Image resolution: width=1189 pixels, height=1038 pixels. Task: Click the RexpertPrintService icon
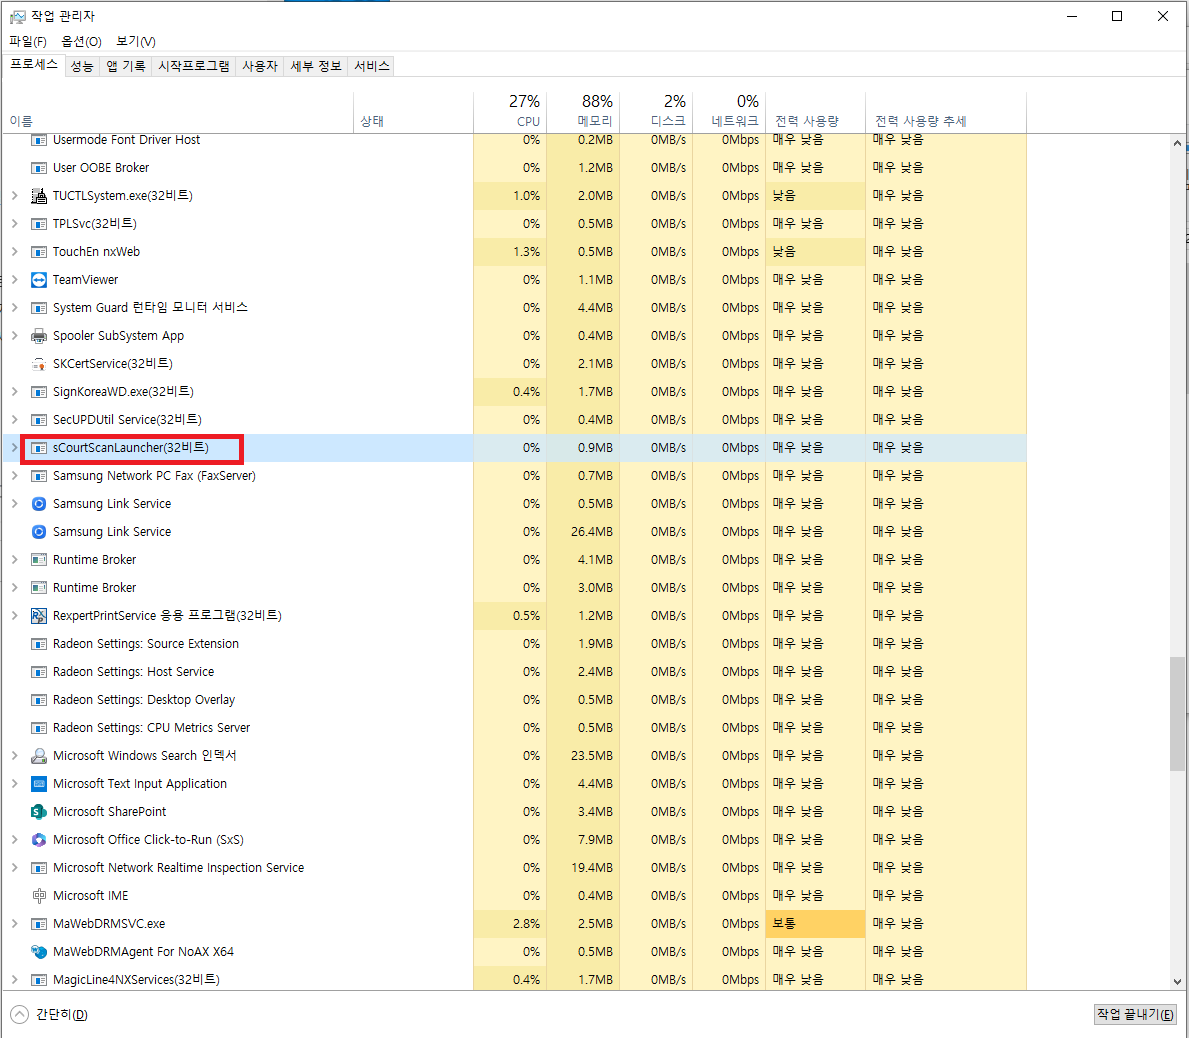point(39,616)
